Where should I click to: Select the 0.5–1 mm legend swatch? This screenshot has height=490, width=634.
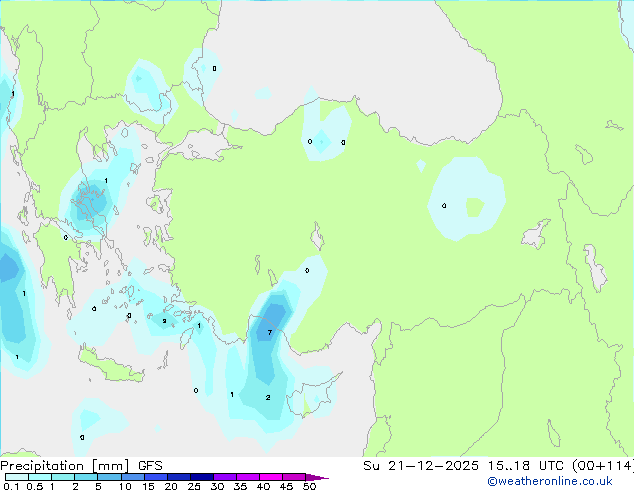[x=40, y=477]
